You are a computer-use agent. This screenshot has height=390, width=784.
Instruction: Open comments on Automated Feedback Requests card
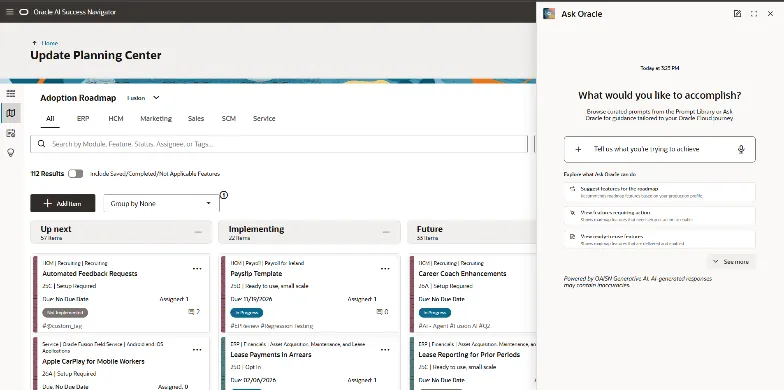[x=194, y=312]
